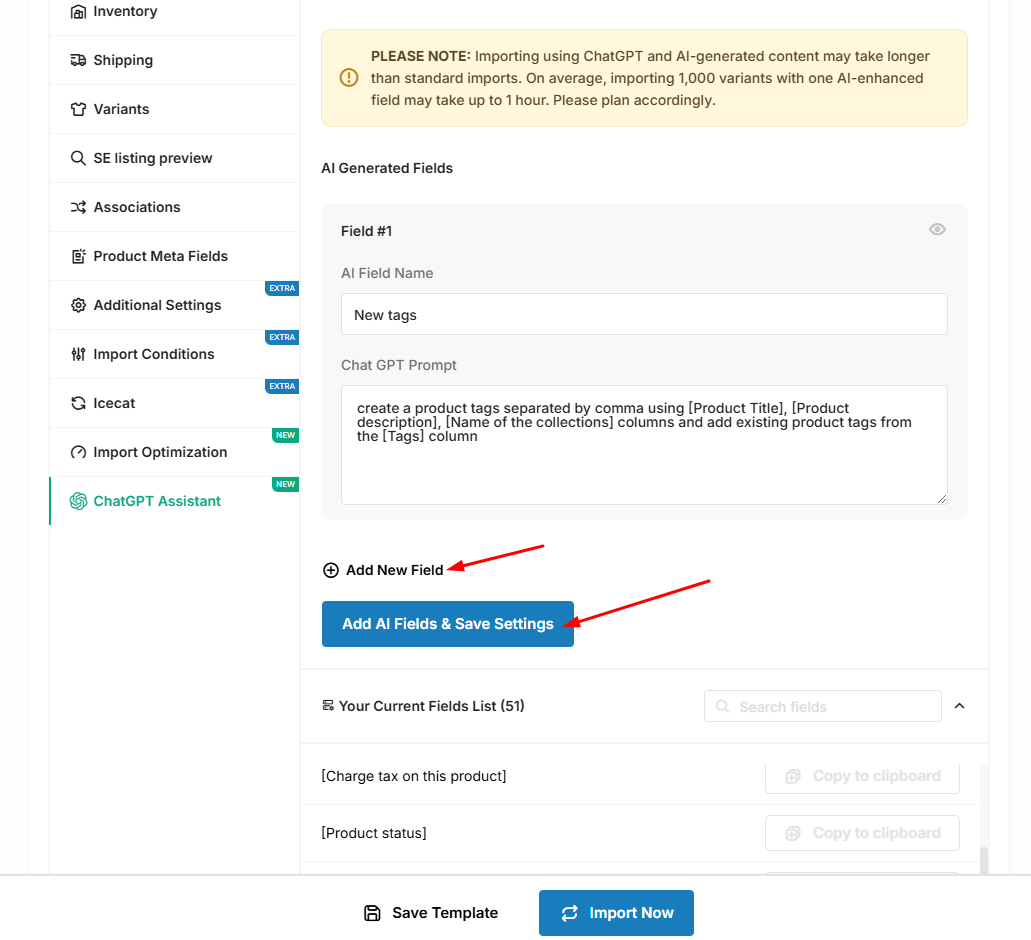Click Add AI Fields & Save Settings
This screenshot has height=940, width=1031.
tap(448, 624)
